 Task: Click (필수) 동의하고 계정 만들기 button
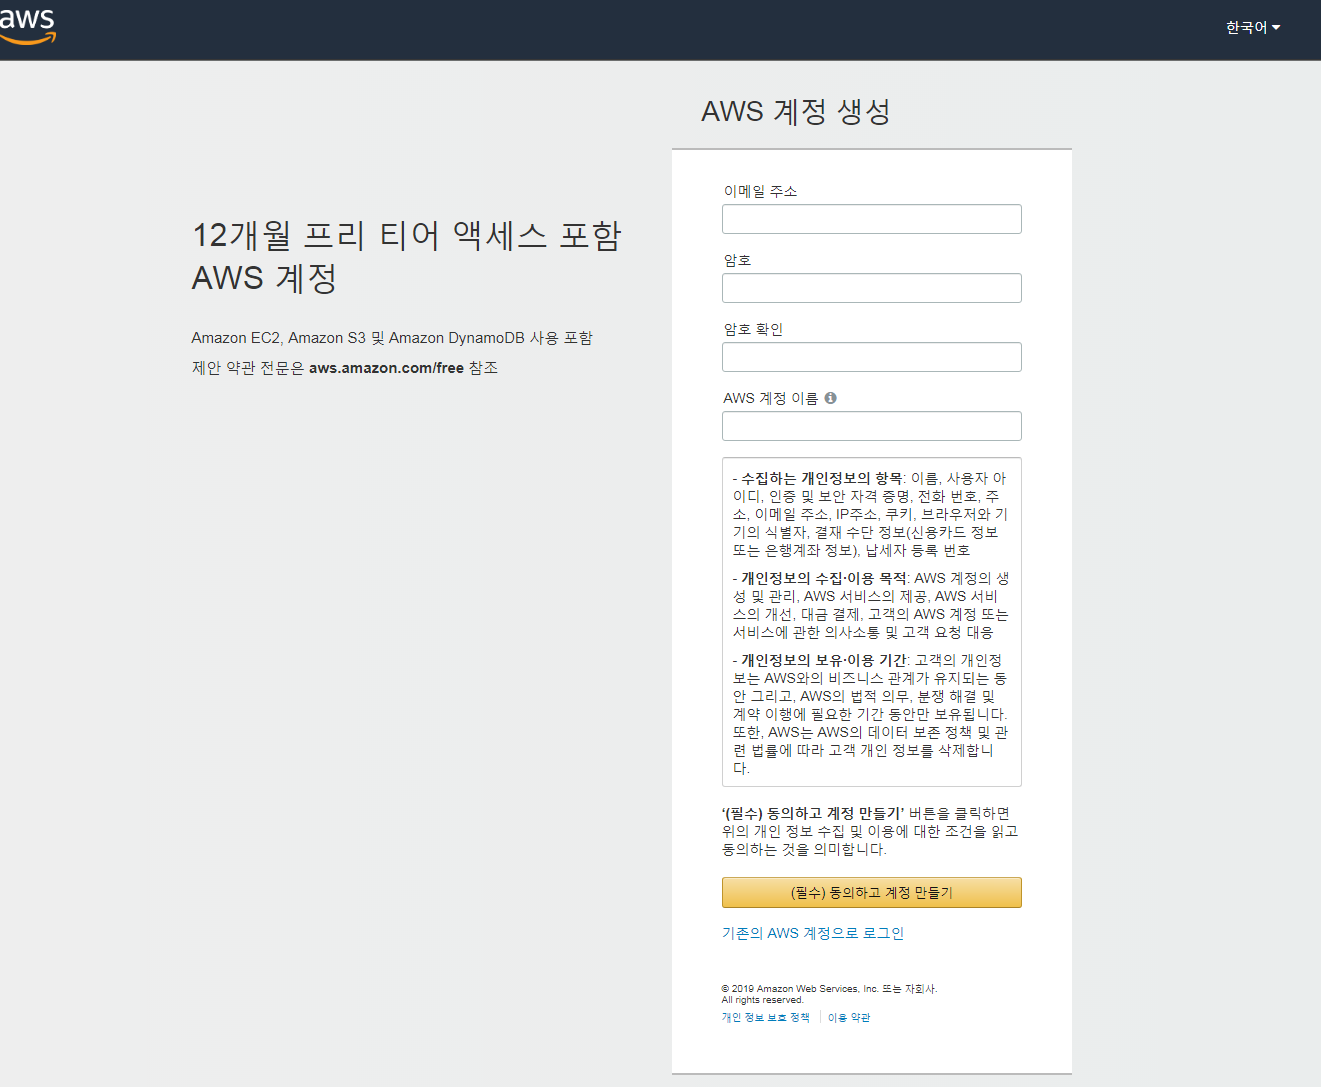(871, 892)
